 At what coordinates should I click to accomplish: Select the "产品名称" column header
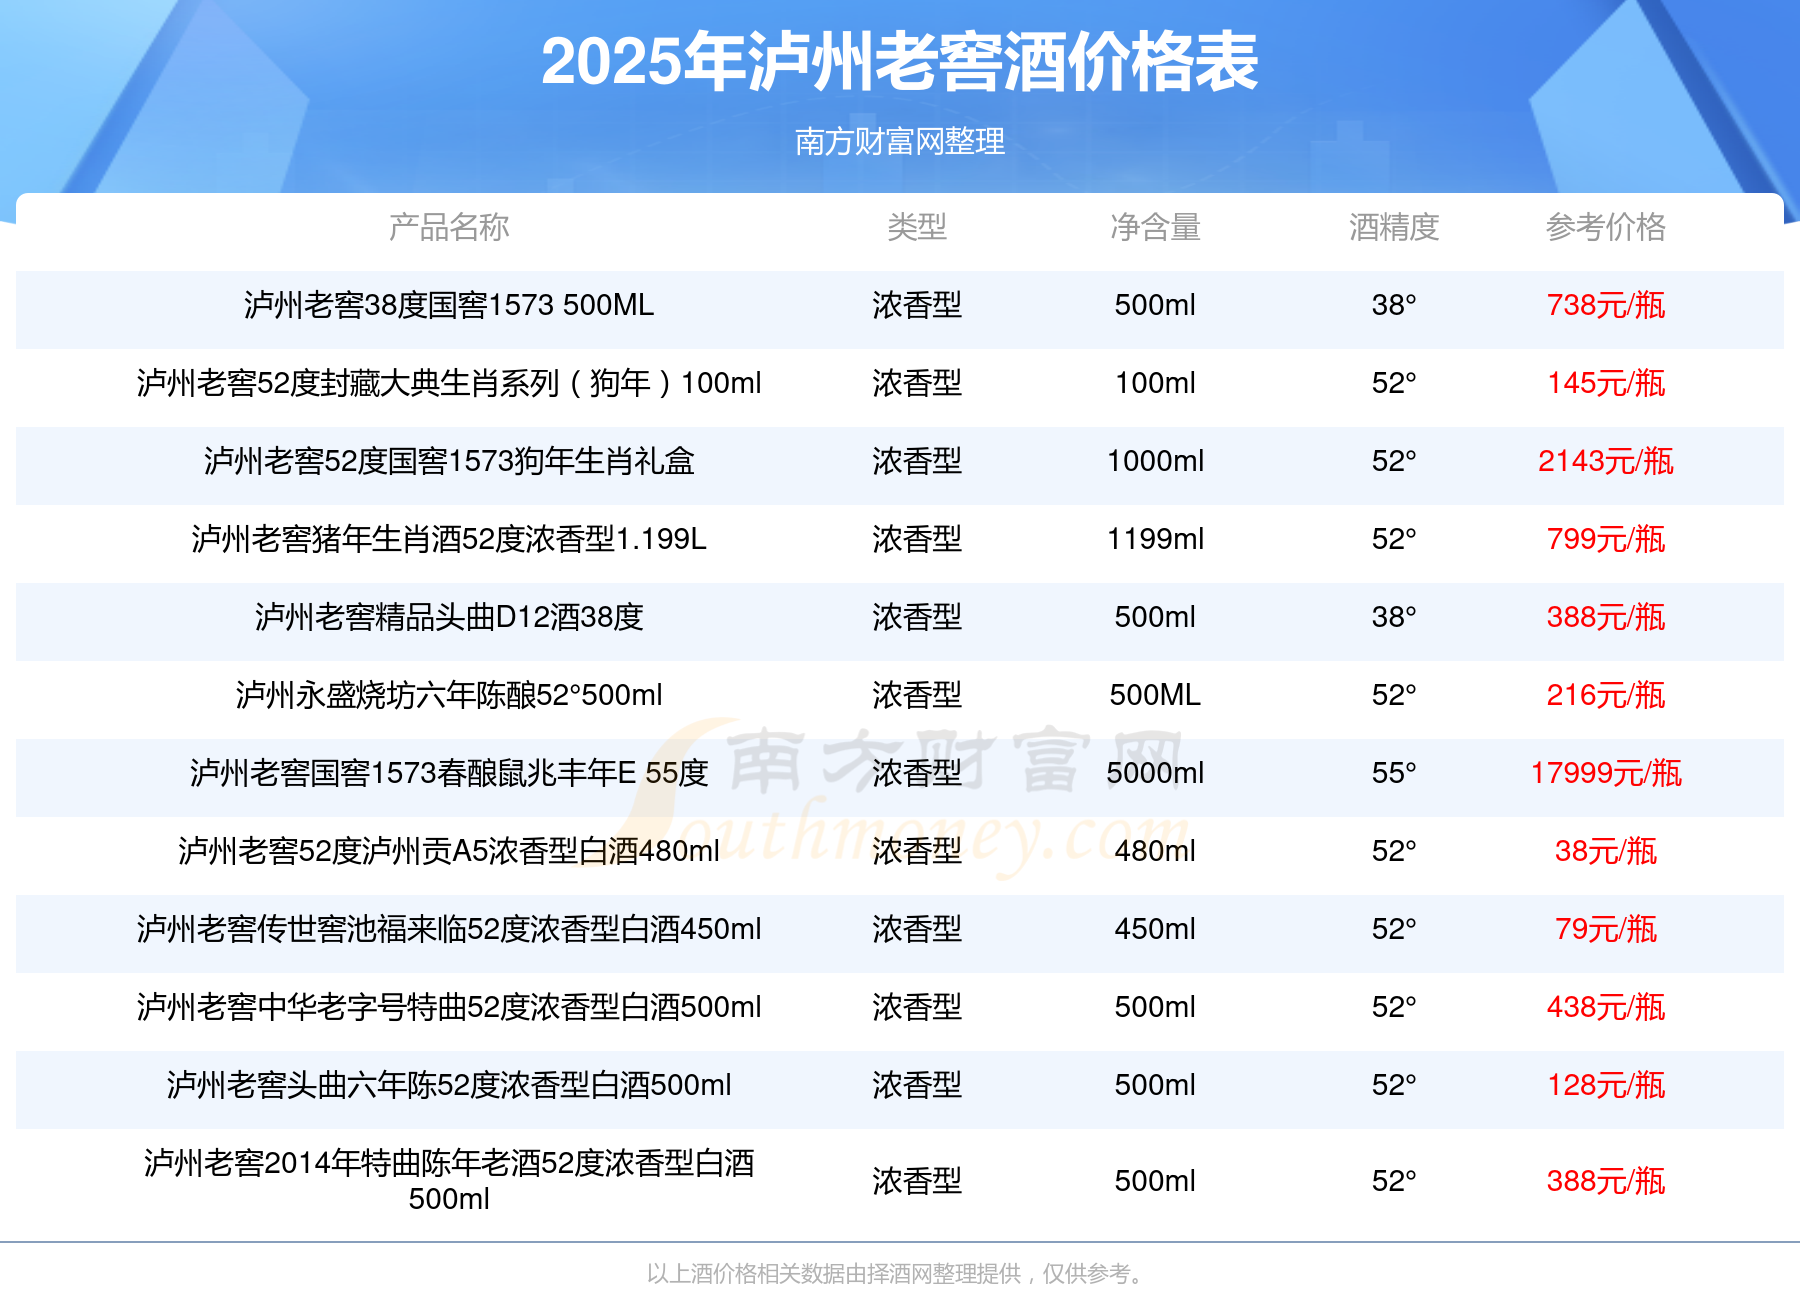[x=449, y=228]
